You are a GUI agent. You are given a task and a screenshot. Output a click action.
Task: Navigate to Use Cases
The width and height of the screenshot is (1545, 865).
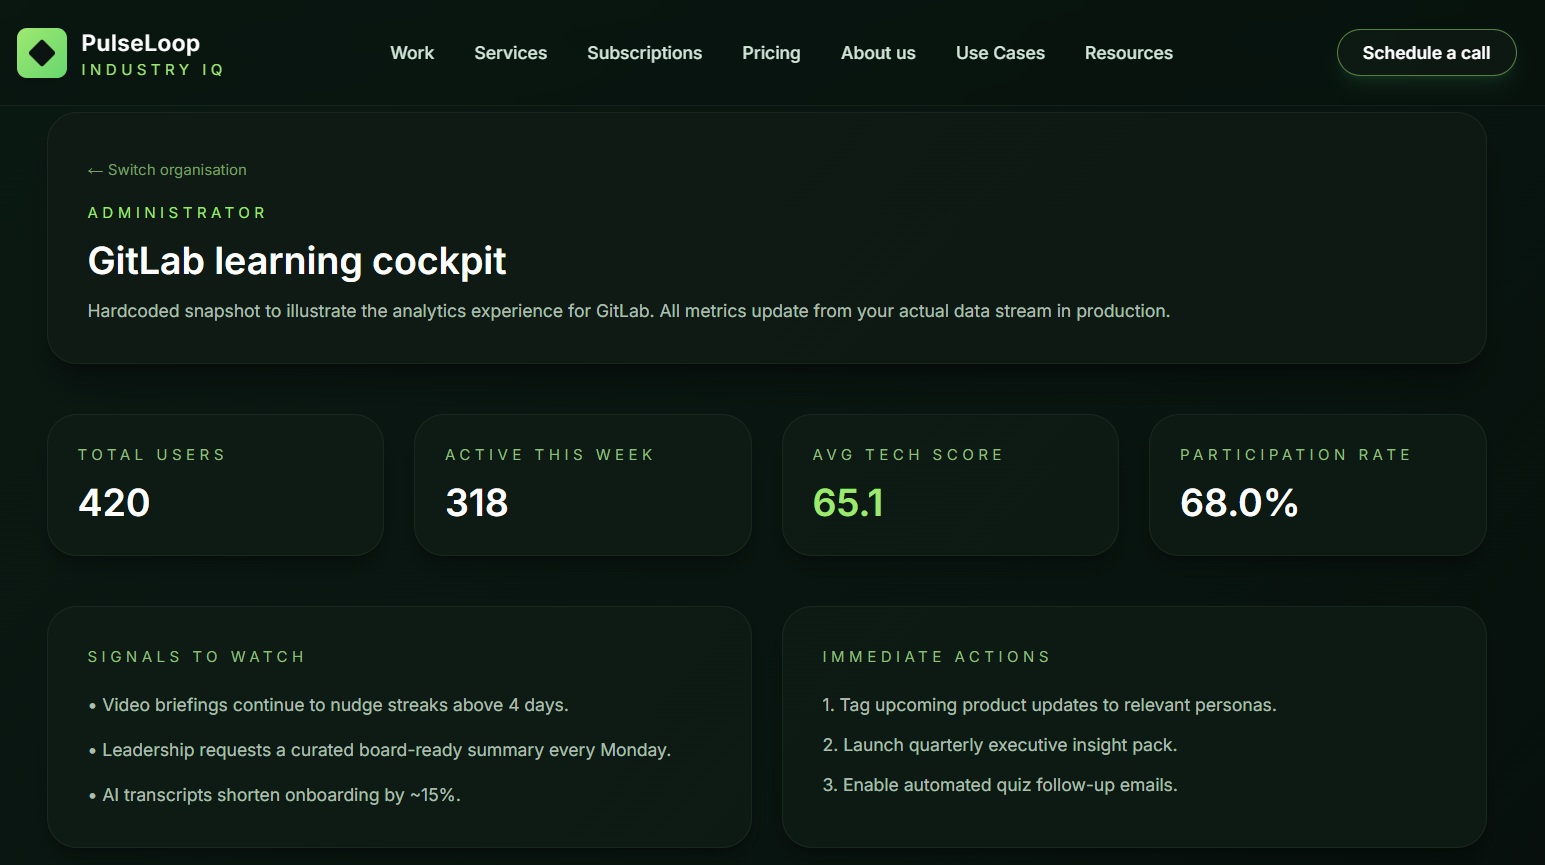coord(1000,53)
